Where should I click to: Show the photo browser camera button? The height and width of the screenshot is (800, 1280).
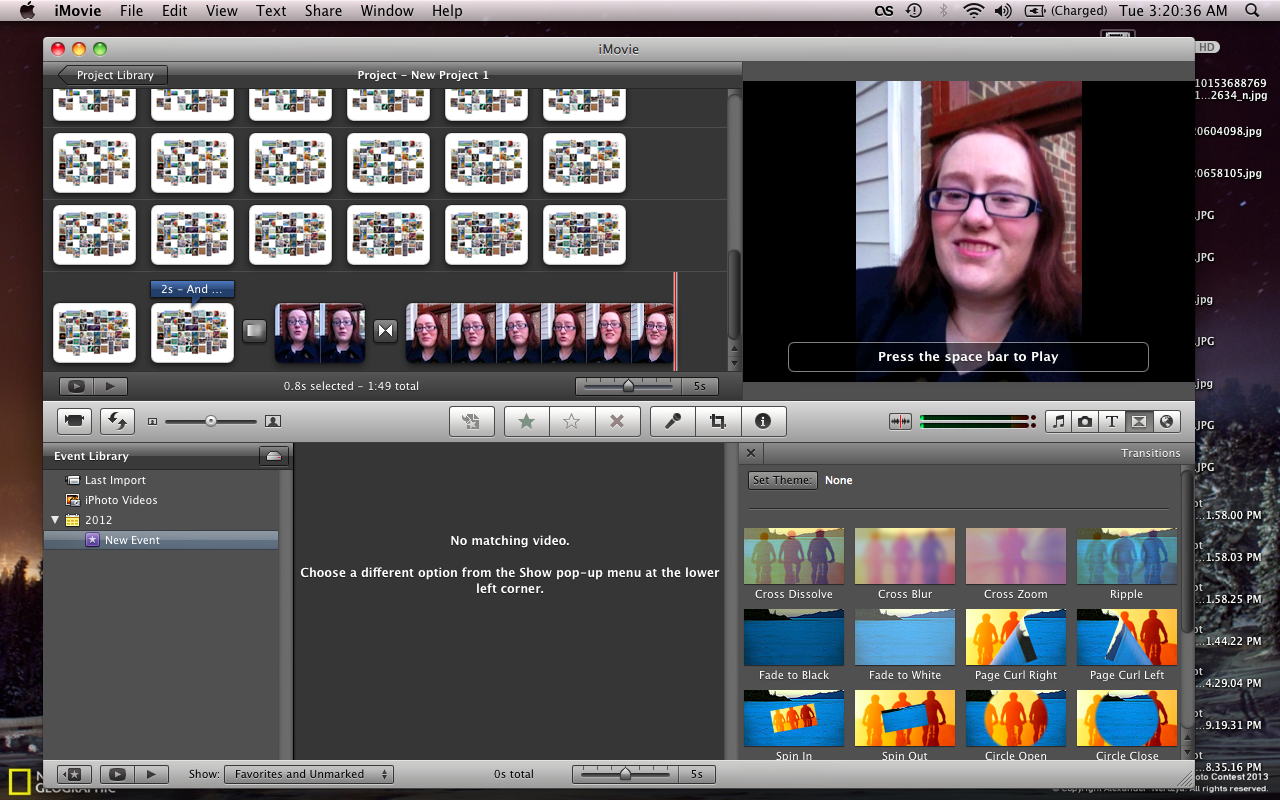point(1085,422)
